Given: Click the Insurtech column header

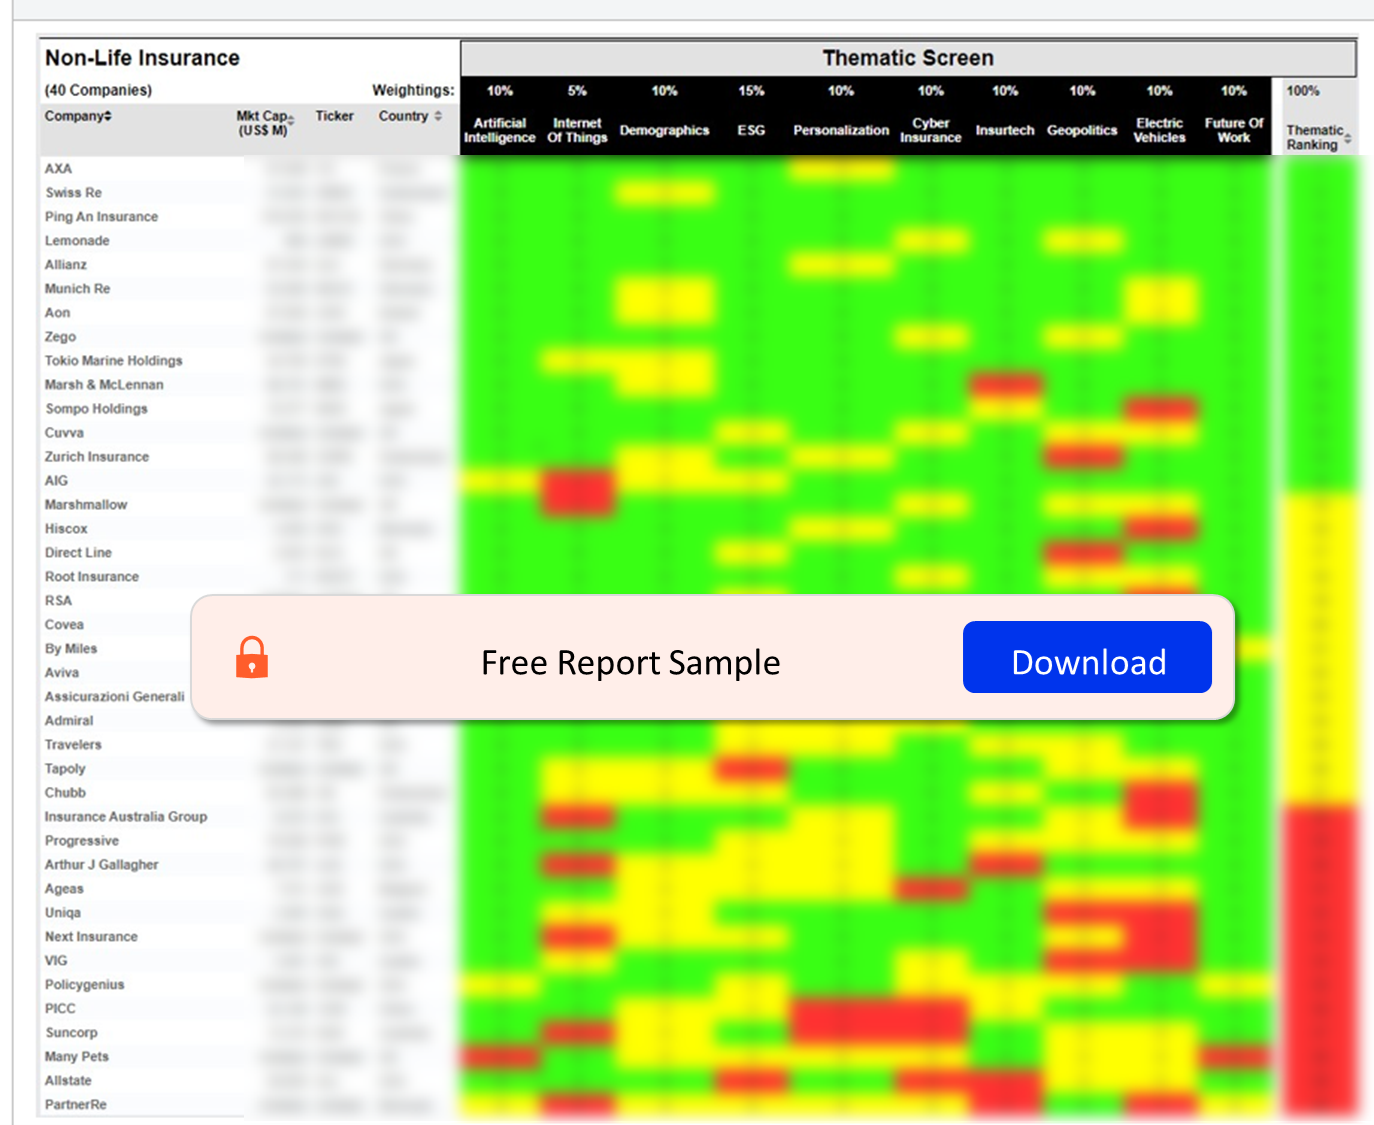Looking at the screenshot, I should point(1005,130).
